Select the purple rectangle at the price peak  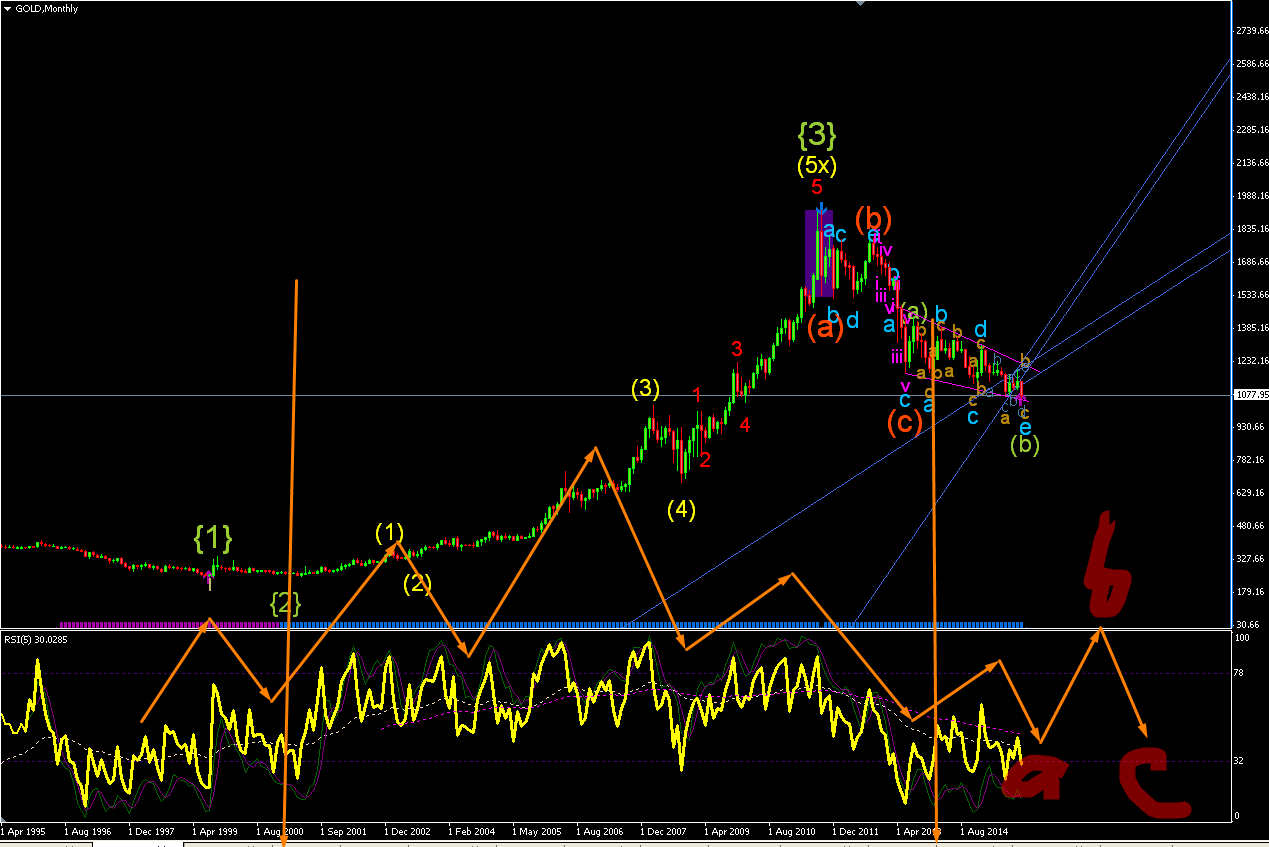(819, 255)
